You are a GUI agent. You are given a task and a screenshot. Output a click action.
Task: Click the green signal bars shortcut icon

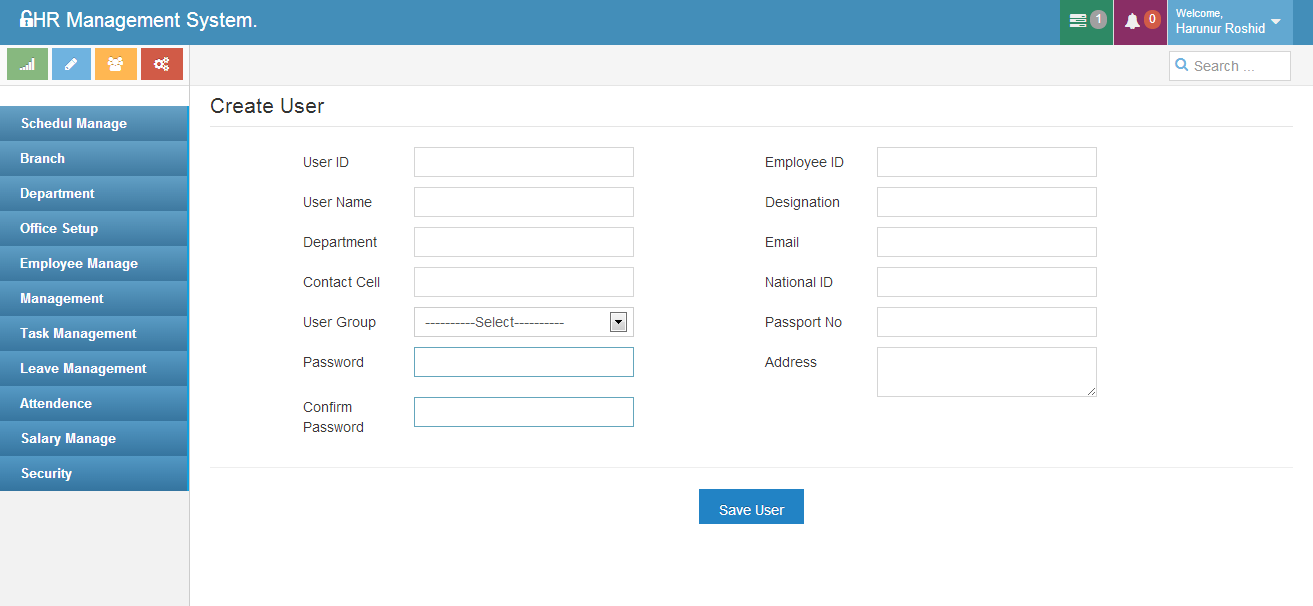(27, 64)
